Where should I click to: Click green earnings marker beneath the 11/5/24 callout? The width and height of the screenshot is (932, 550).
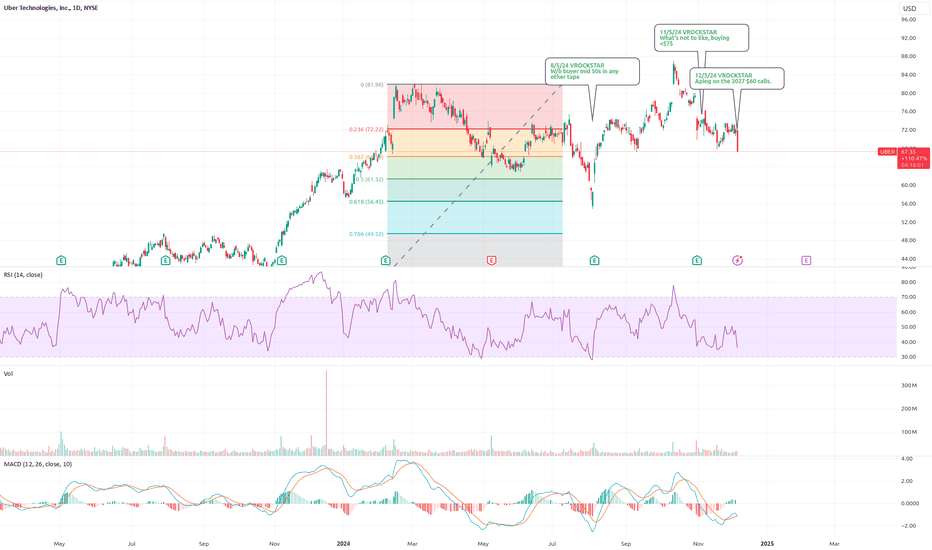tap(697, 260)
